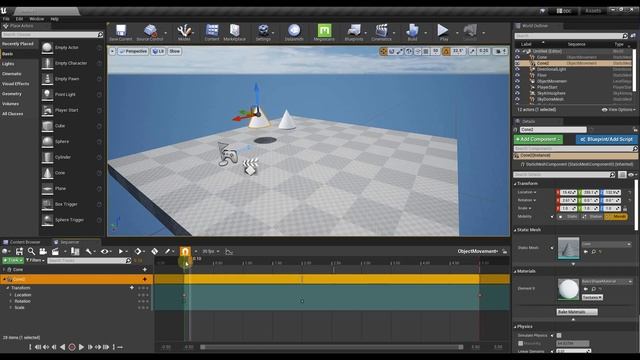Enable the Simulate Physics checkbox
640x360 pixels.
pyautogui.click(x=559, y=336)
